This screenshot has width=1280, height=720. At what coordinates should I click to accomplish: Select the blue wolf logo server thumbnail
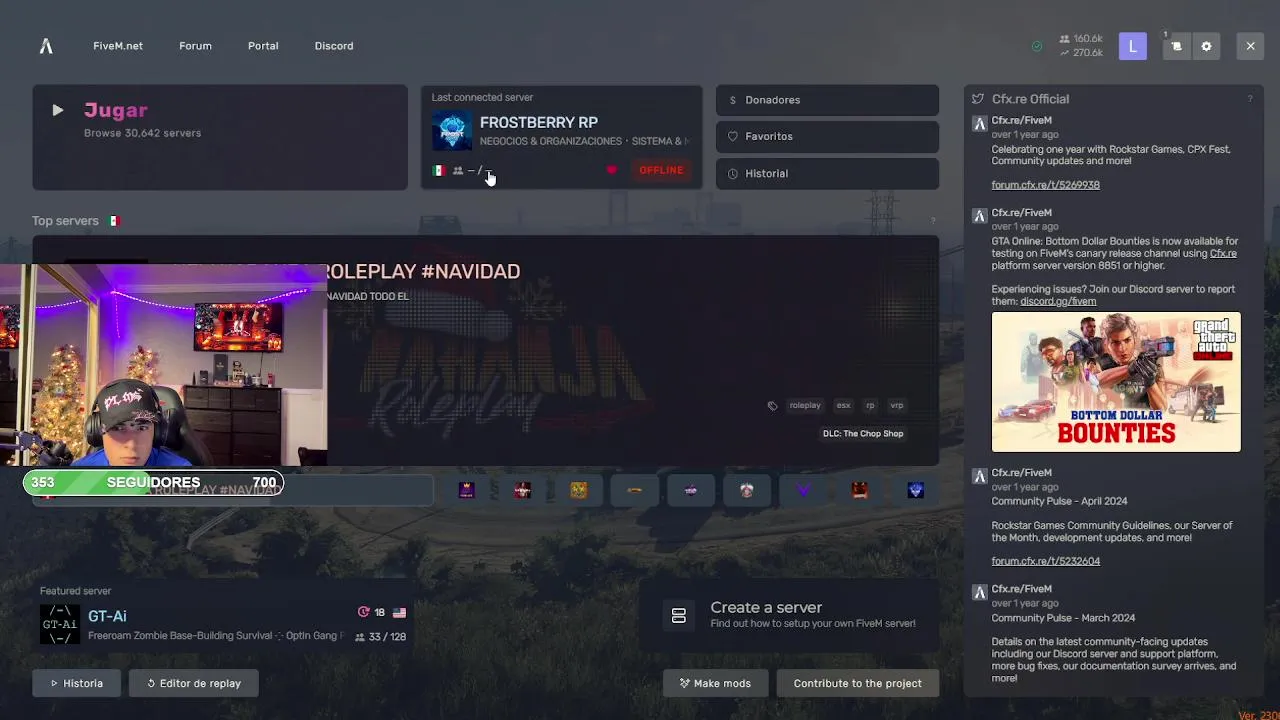pos(915,490)
